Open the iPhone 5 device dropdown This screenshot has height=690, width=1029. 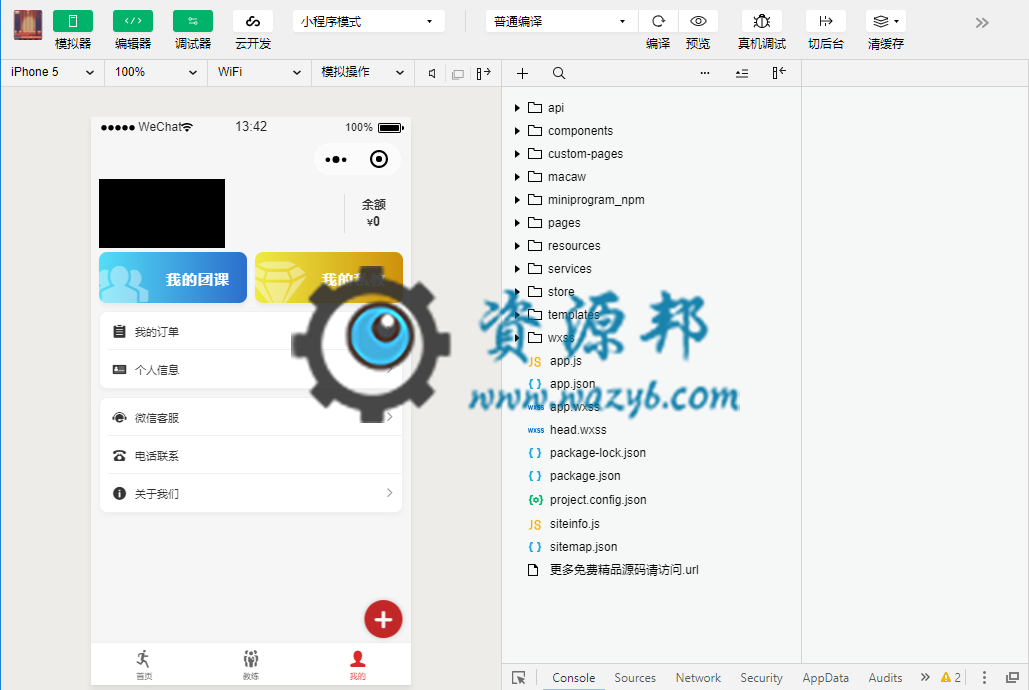point(52,72)
